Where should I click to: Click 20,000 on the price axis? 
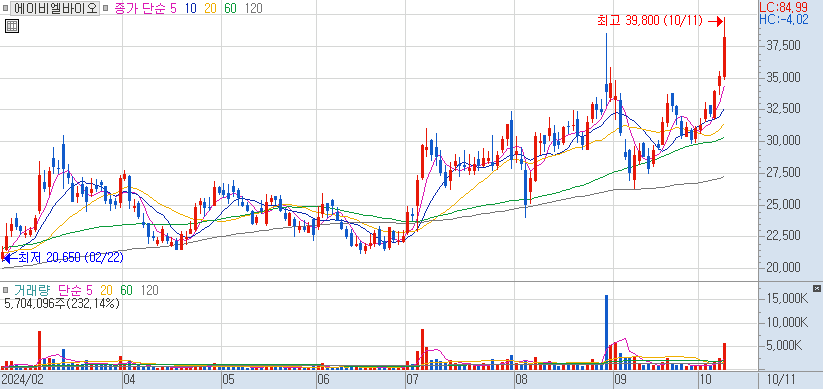pos(783,268)
